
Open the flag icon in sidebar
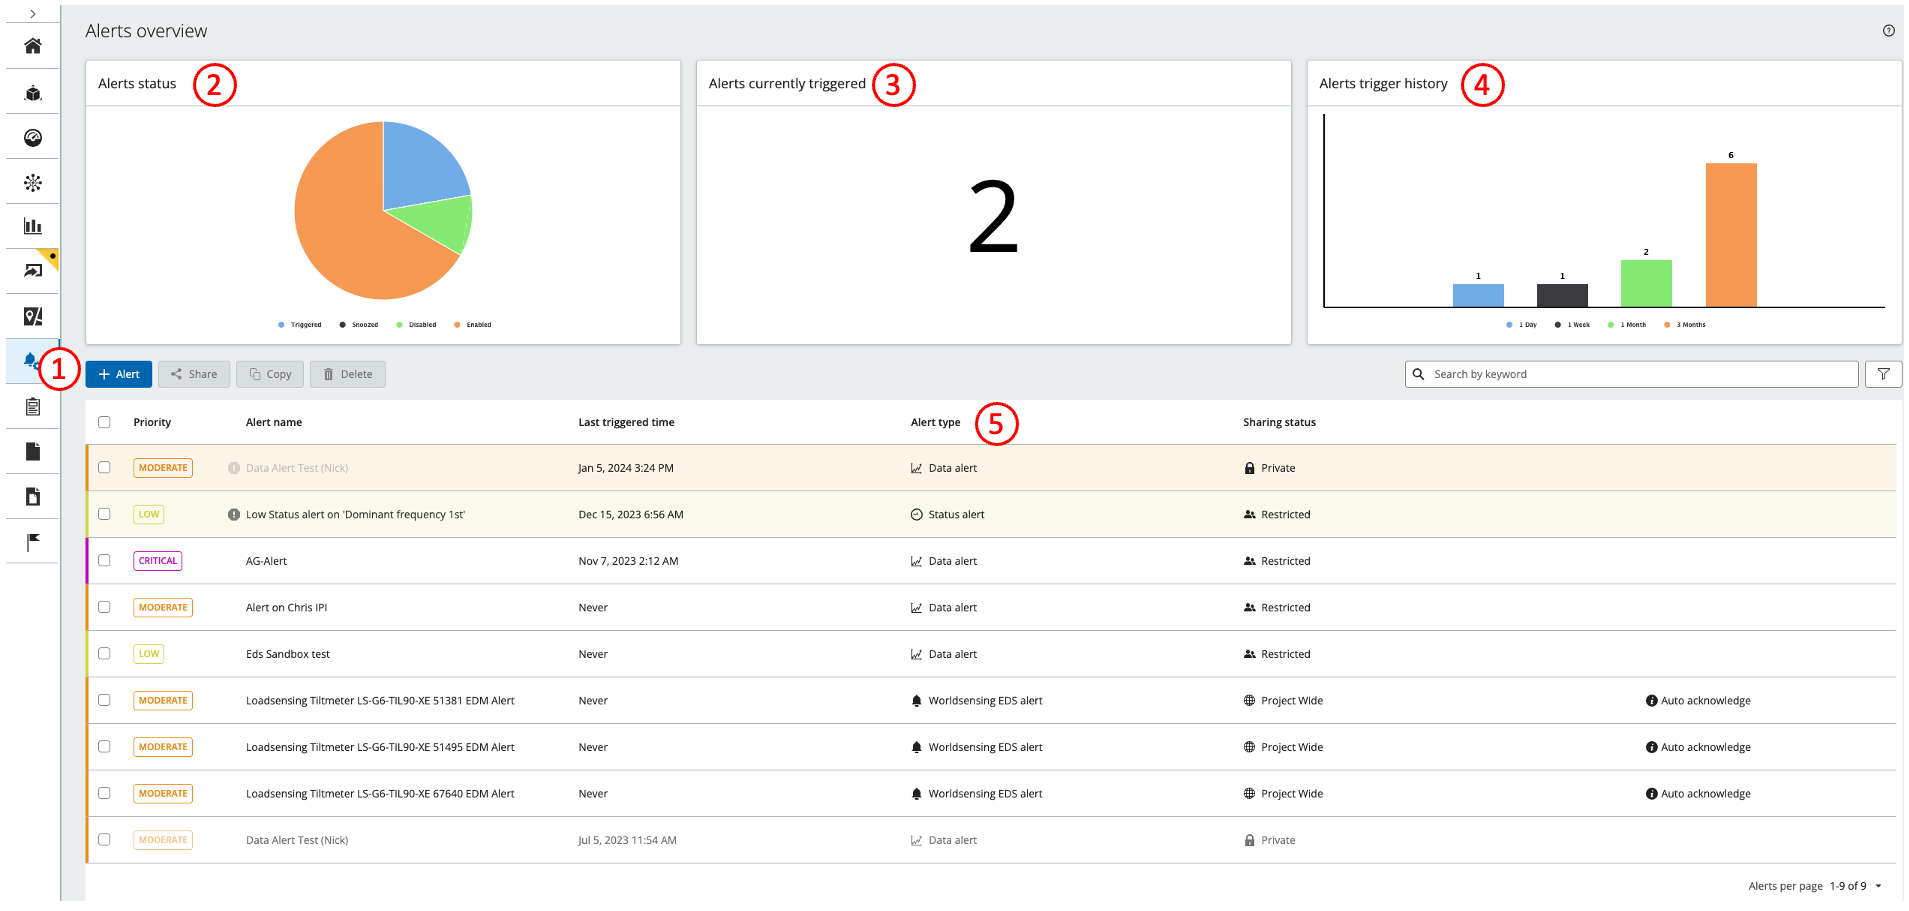(x=33, y=542)
